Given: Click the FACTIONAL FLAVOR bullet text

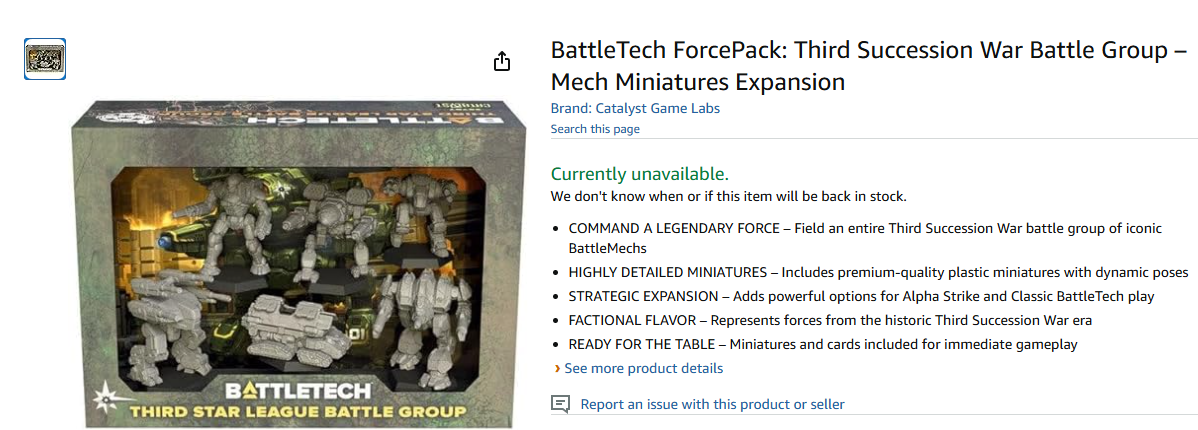Looking at the screenshot, I should [830, 320].
